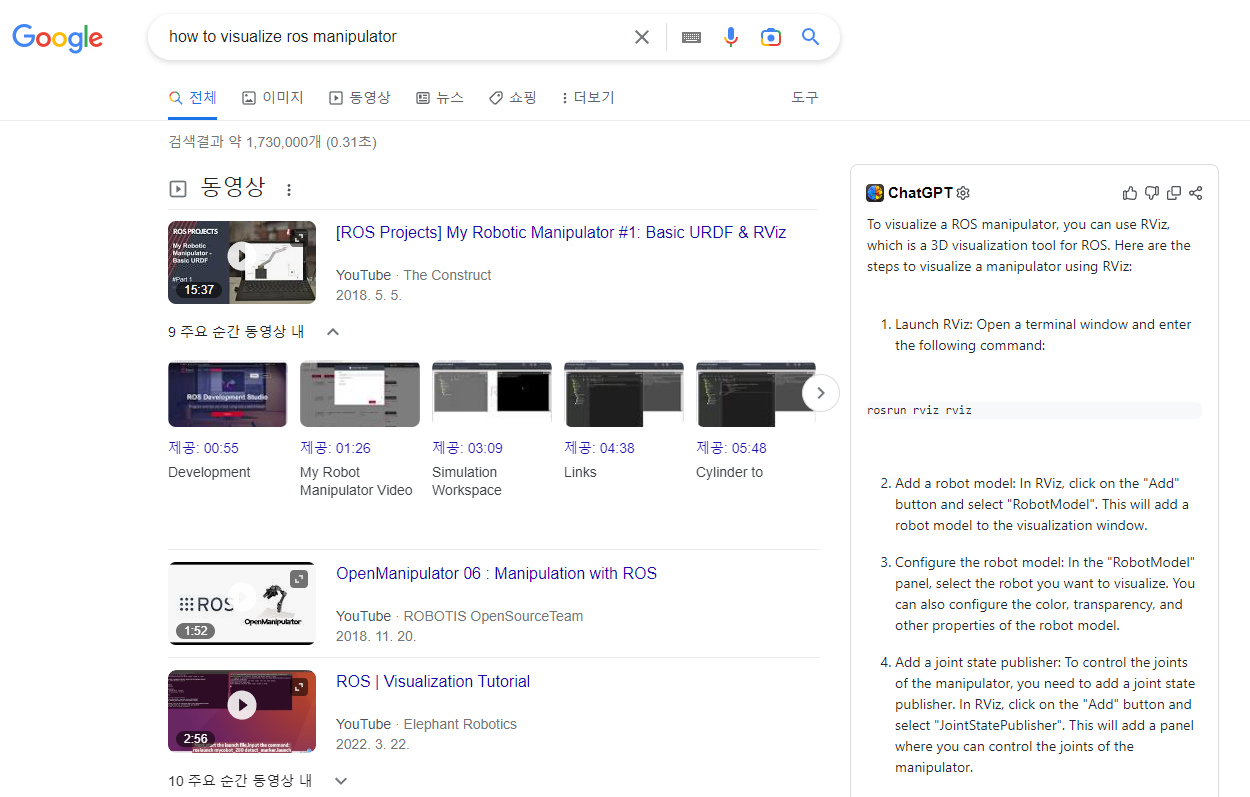Open video section three-dot options

coord(289,189)
